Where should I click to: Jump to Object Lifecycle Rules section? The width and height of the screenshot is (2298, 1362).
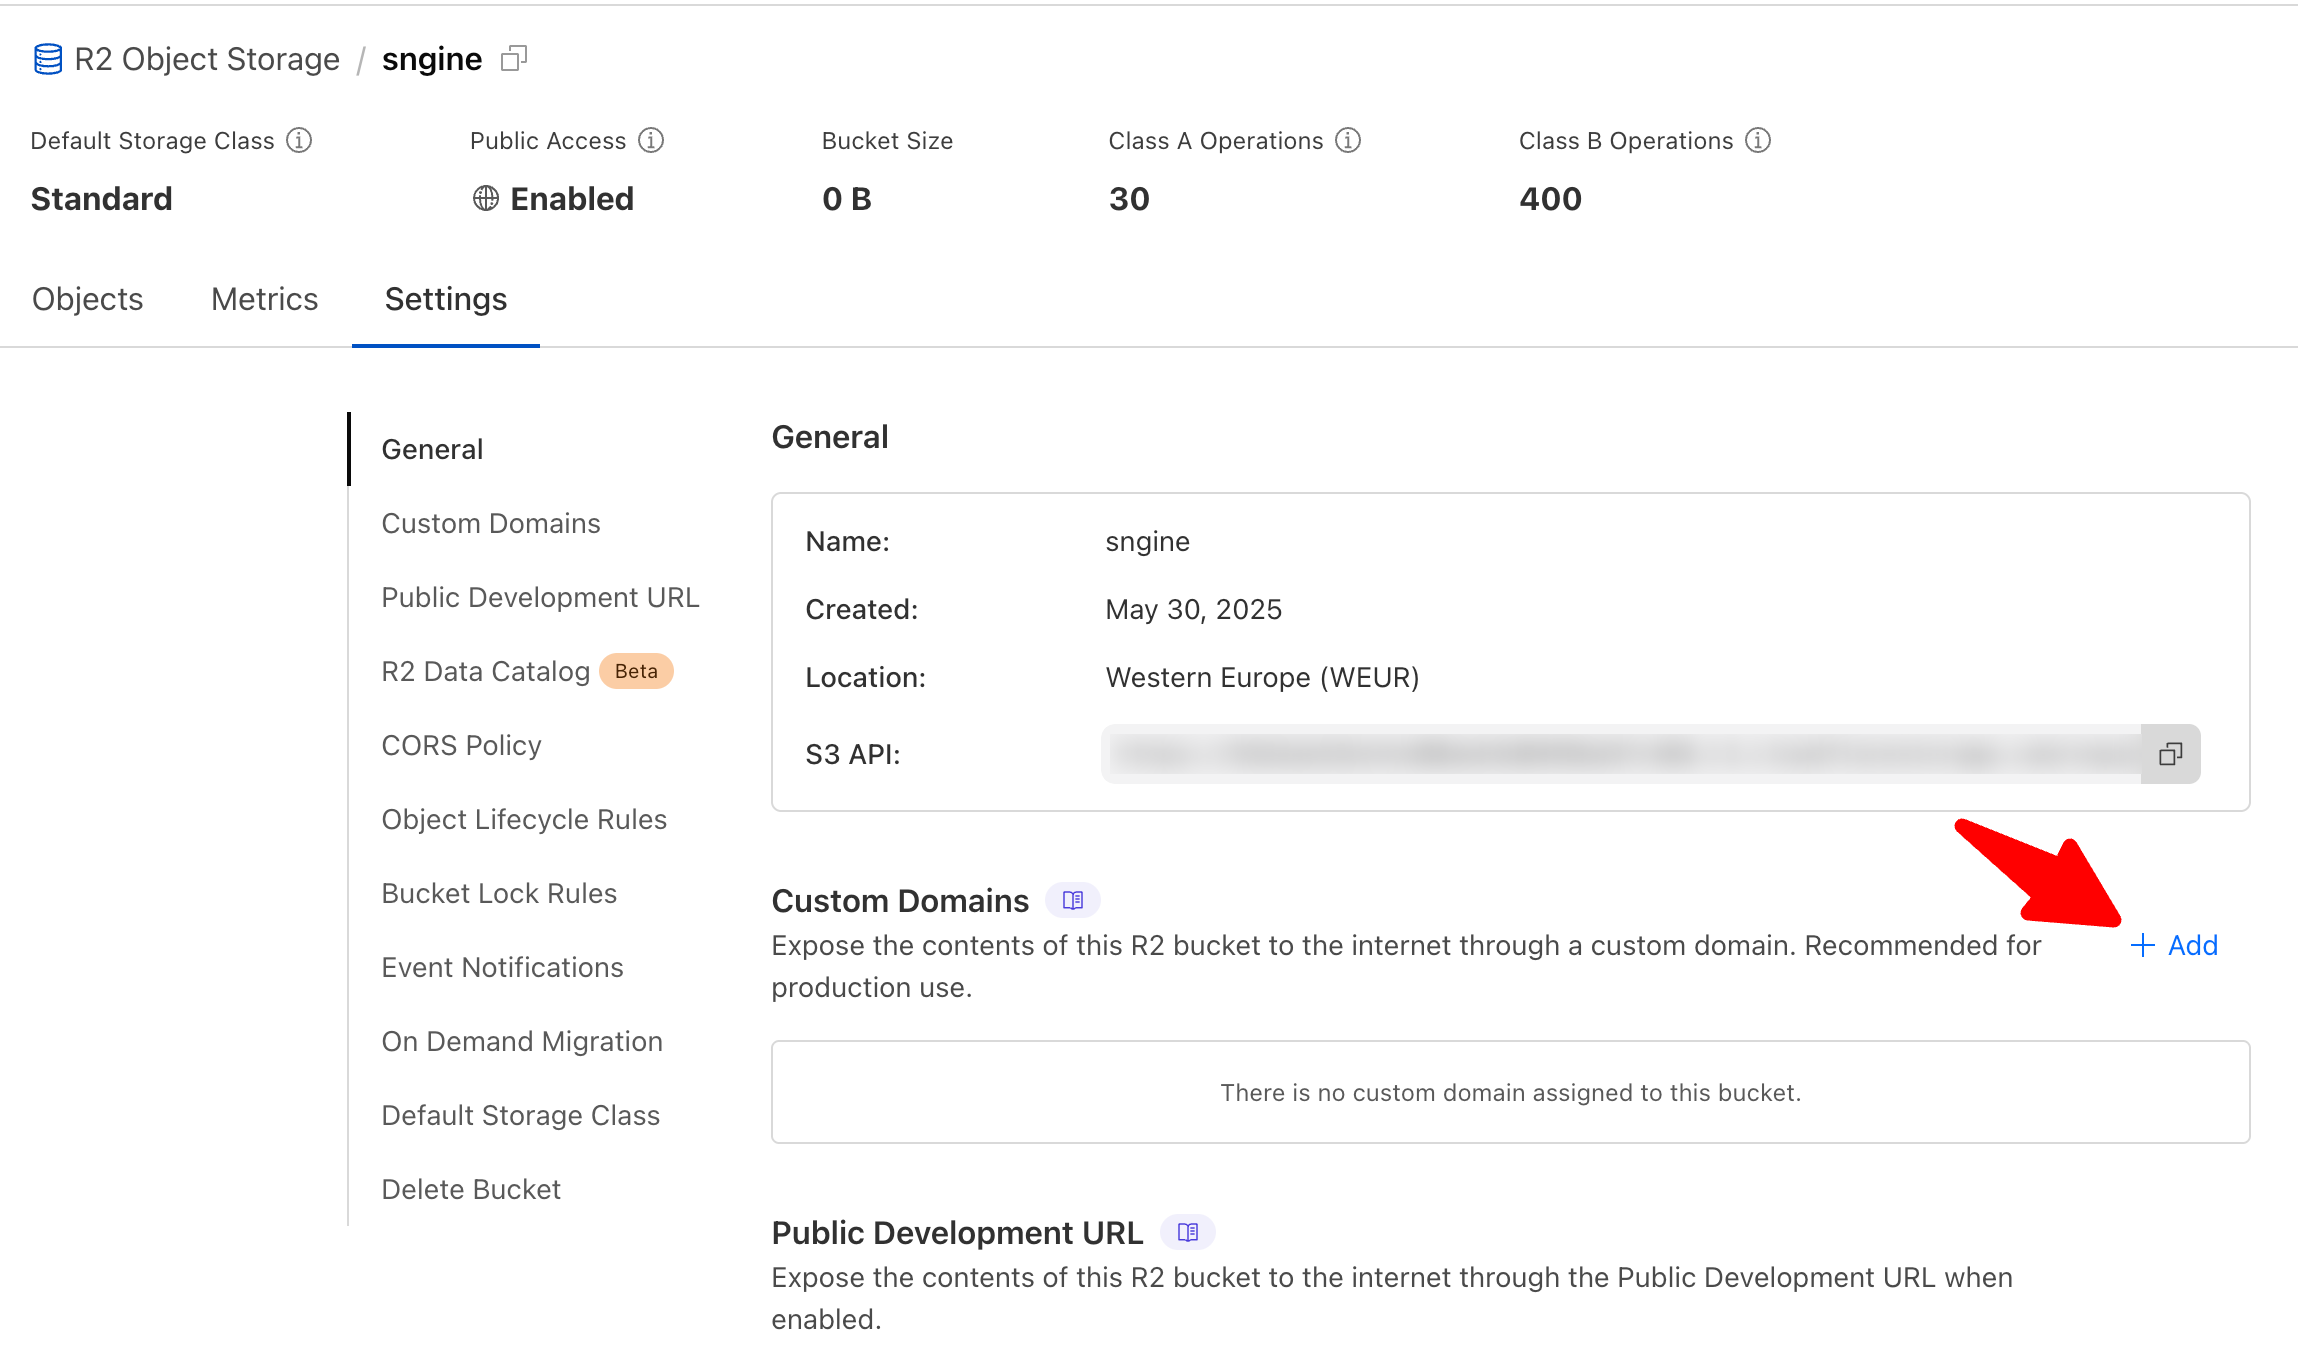(524, 819)
